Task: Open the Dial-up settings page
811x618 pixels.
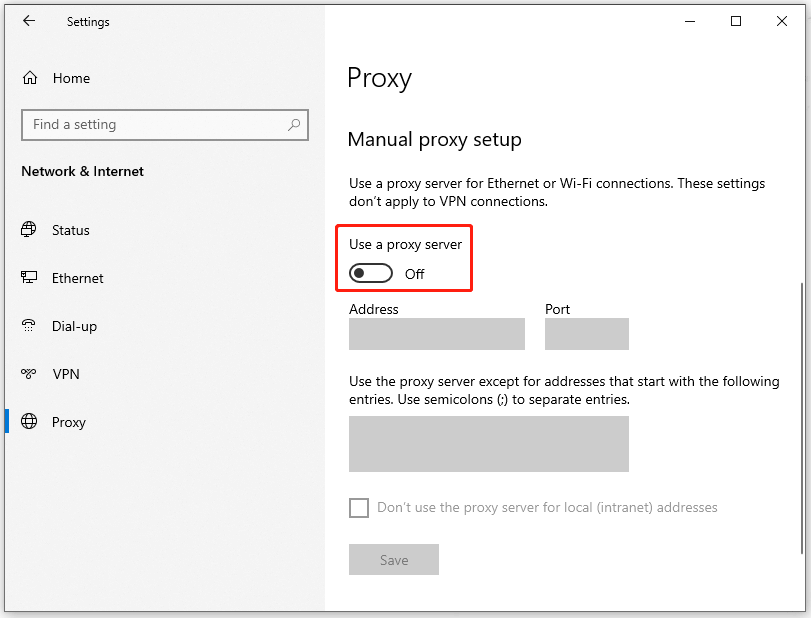Action: click(x=74, y=326)
